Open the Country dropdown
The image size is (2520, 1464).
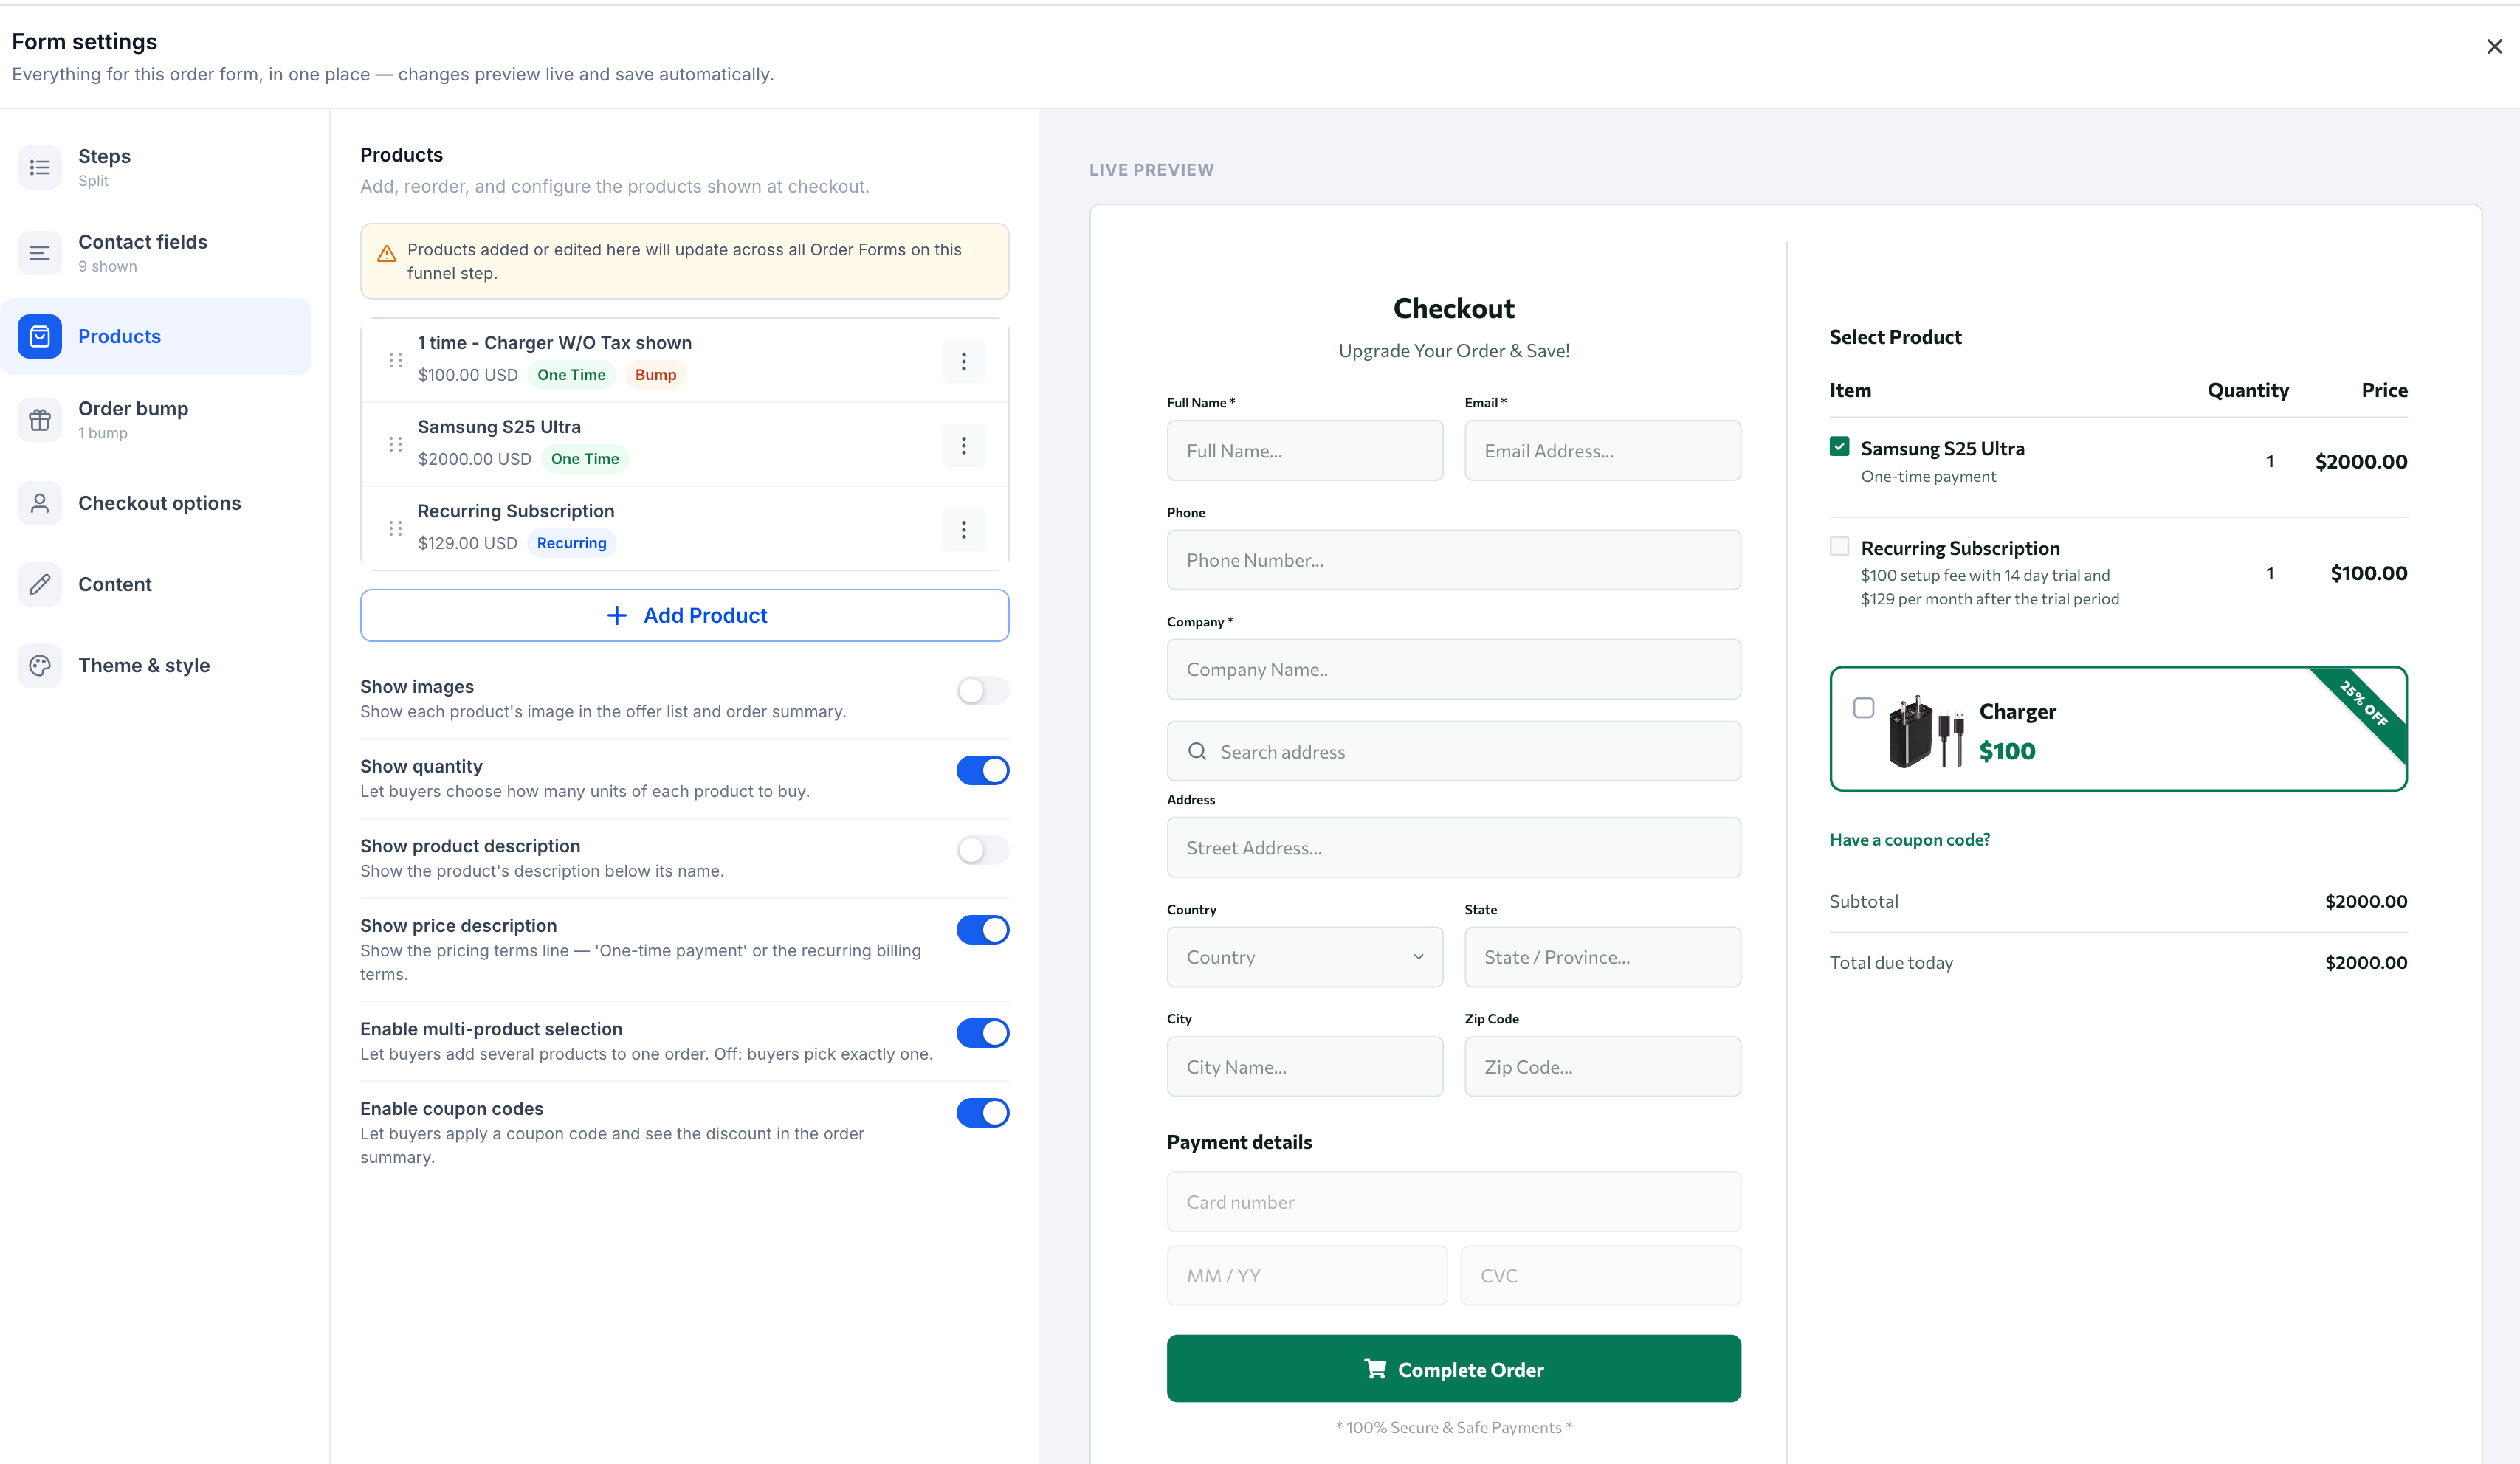(1304, 957)
